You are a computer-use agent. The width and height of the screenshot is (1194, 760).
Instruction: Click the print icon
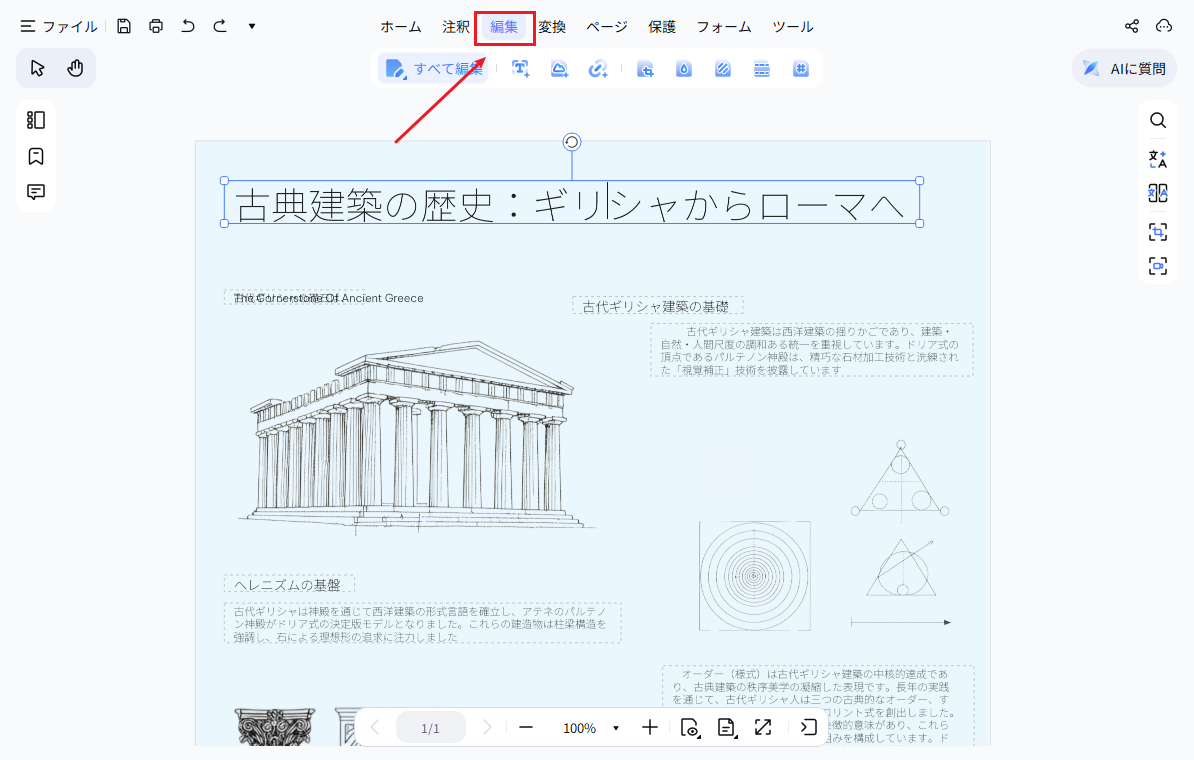[156, 26]
